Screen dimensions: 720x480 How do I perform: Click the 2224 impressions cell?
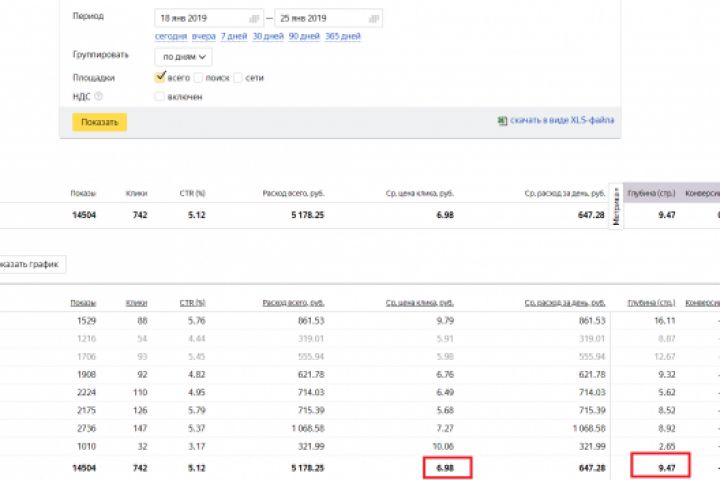click(x=86, y=392)
